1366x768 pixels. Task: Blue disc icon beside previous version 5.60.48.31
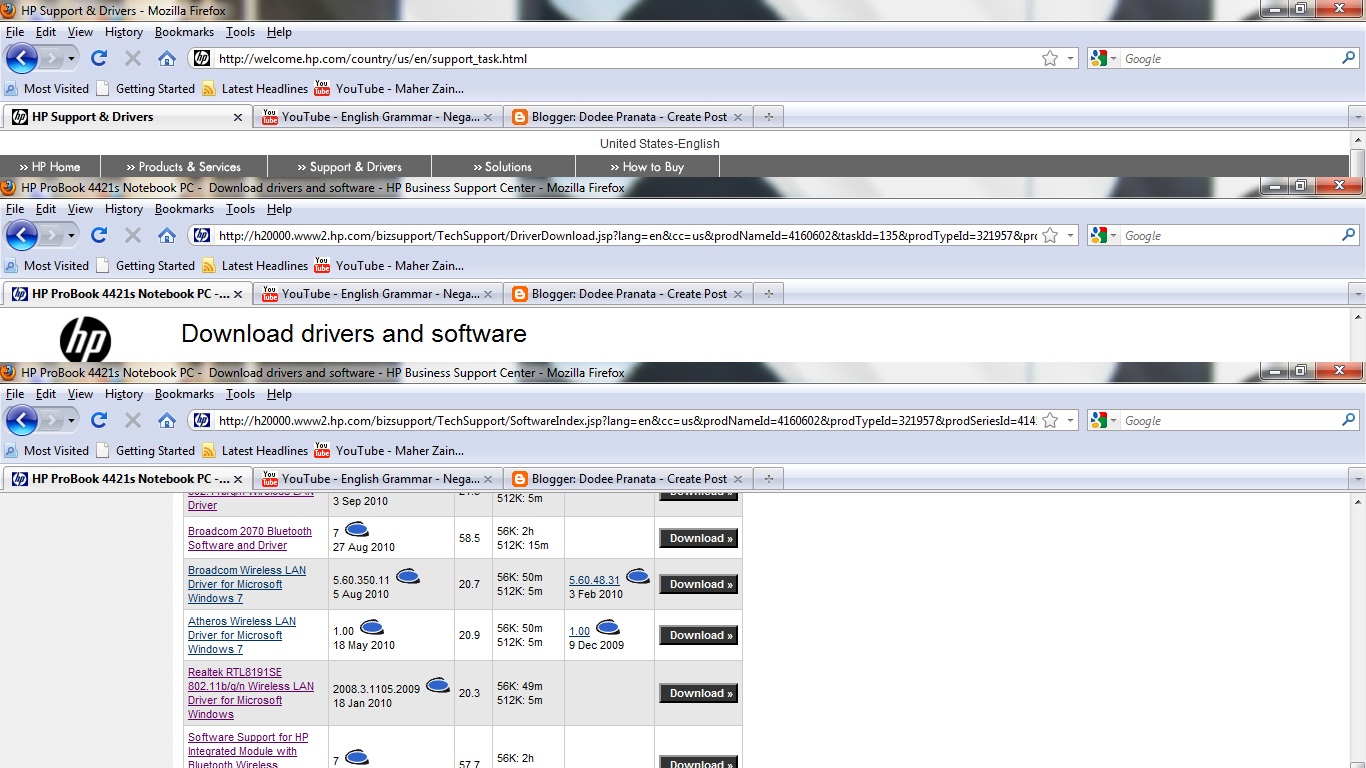point(638,577)
